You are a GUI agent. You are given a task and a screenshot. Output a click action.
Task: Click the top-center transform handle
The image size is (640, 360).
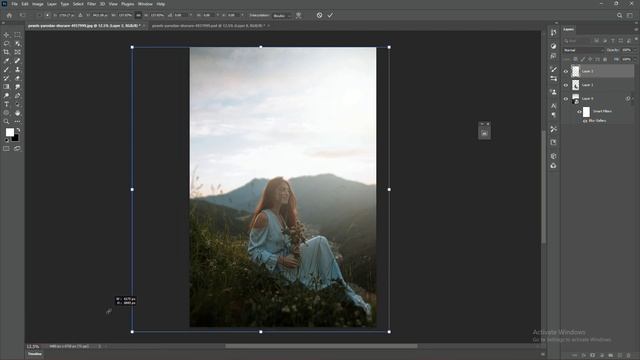coord(261,47)
